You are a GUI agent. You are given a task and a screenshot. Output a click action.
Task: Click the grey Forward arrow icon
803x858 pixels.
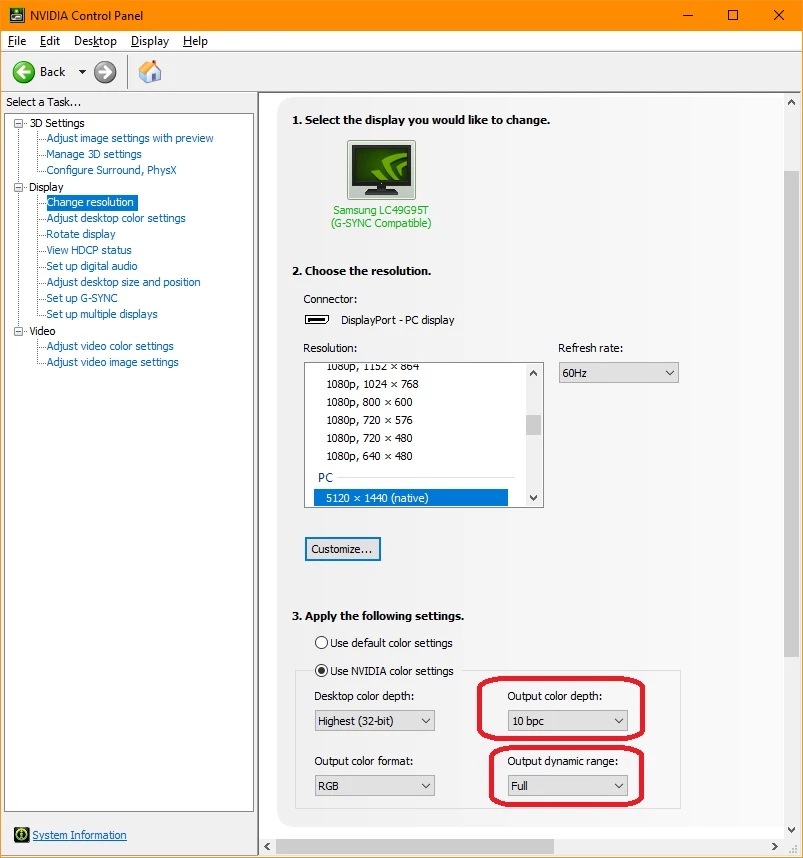(x=105, y=72)
